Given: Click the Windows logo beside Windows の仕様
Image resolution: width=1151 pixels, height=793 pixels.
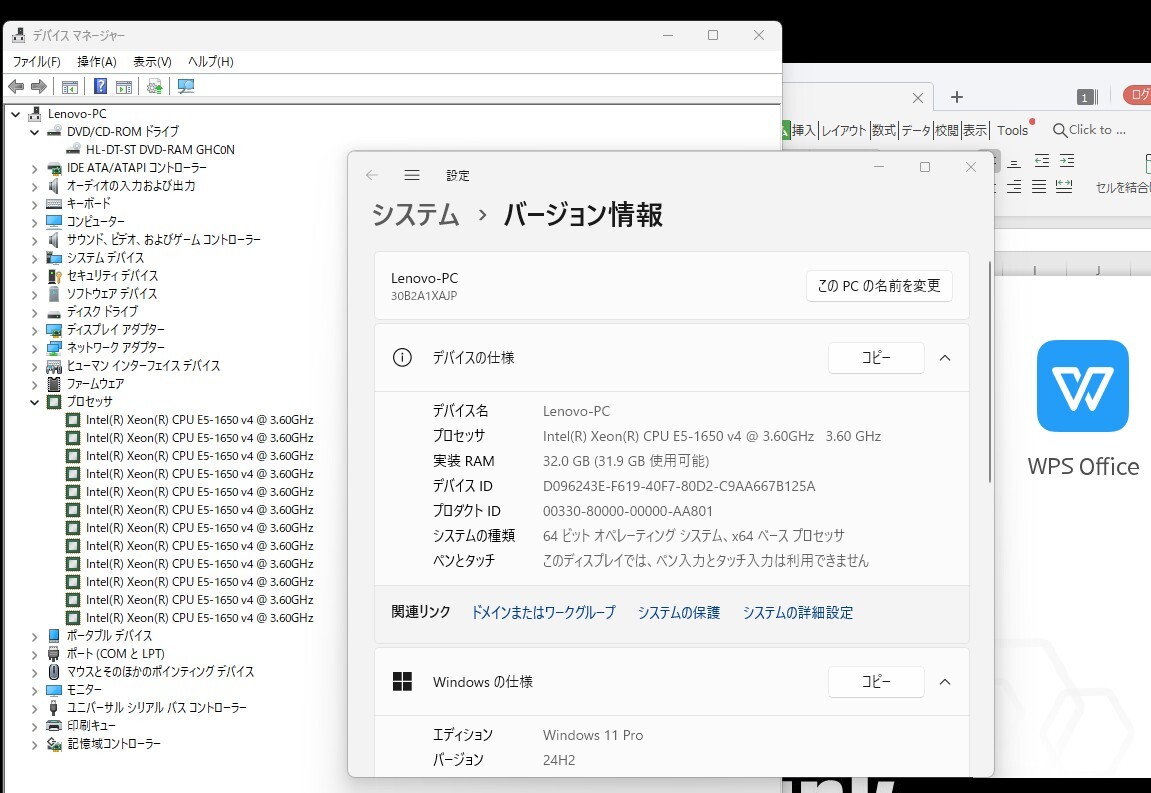Looking at the screenshot, I should coord(402,681).
